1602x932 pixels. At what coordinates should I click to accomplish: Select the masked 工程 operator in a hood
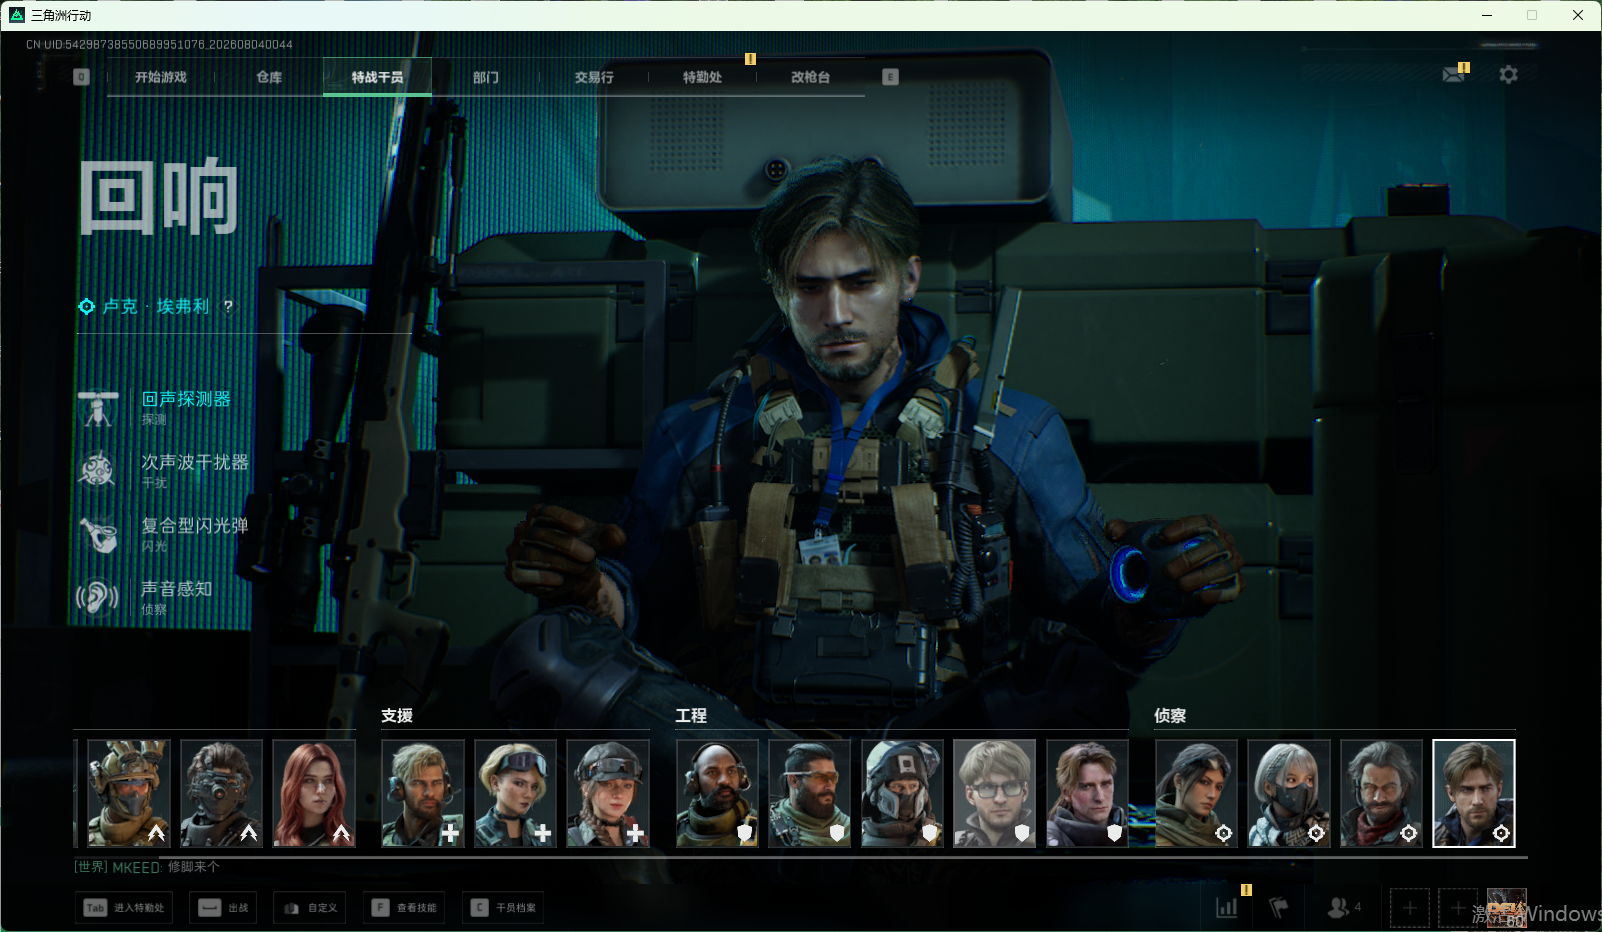(902, 793)
